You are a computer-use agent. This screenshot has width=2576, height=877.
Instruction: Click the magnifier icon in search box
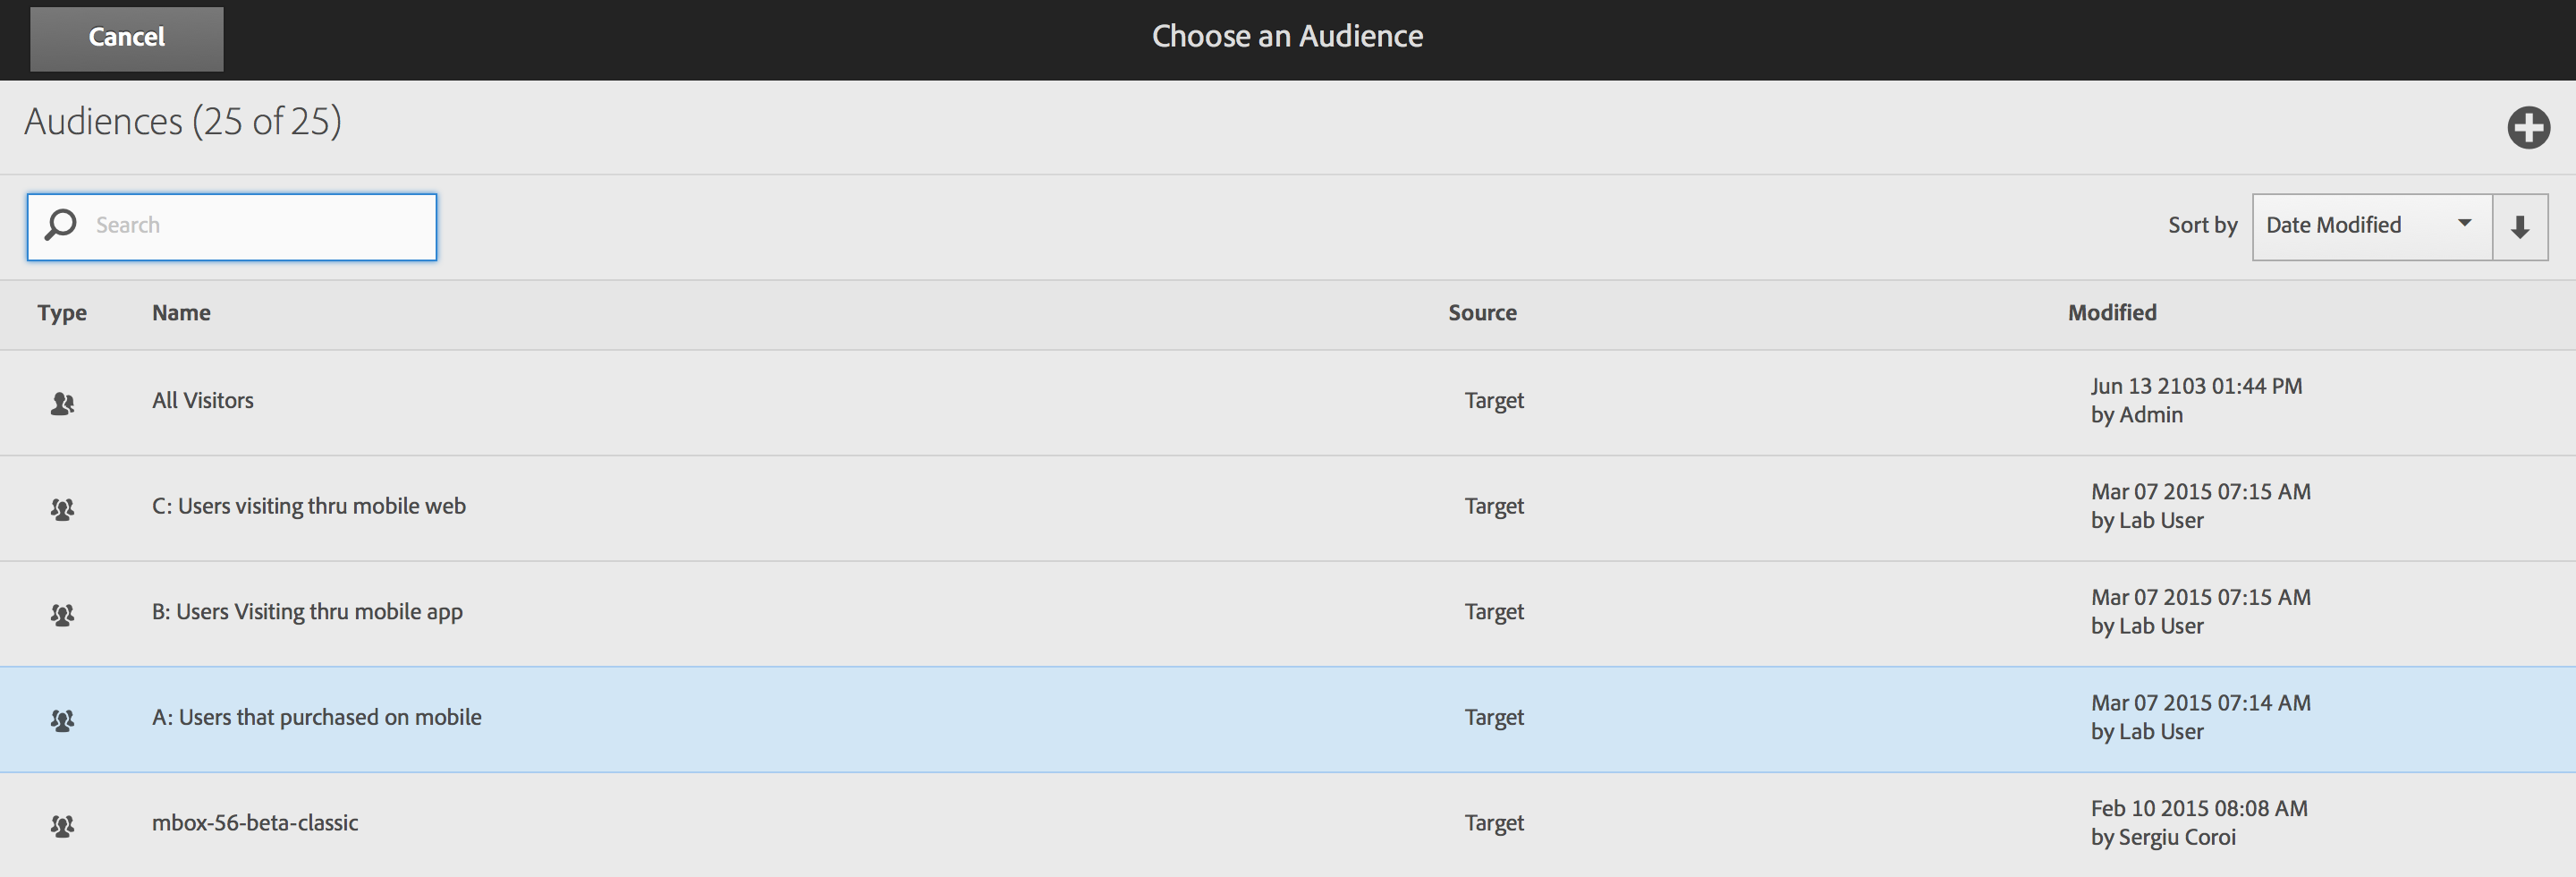(61, 225)
